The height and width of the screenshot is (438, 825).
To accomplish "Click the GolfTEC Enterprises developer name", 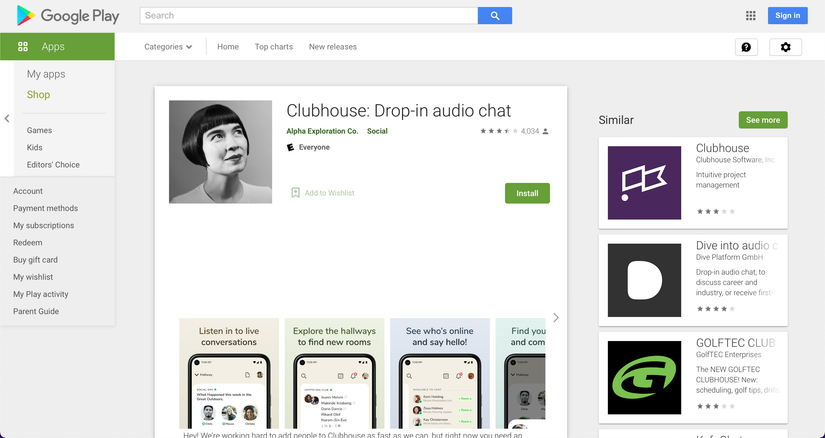I will 728,354.
